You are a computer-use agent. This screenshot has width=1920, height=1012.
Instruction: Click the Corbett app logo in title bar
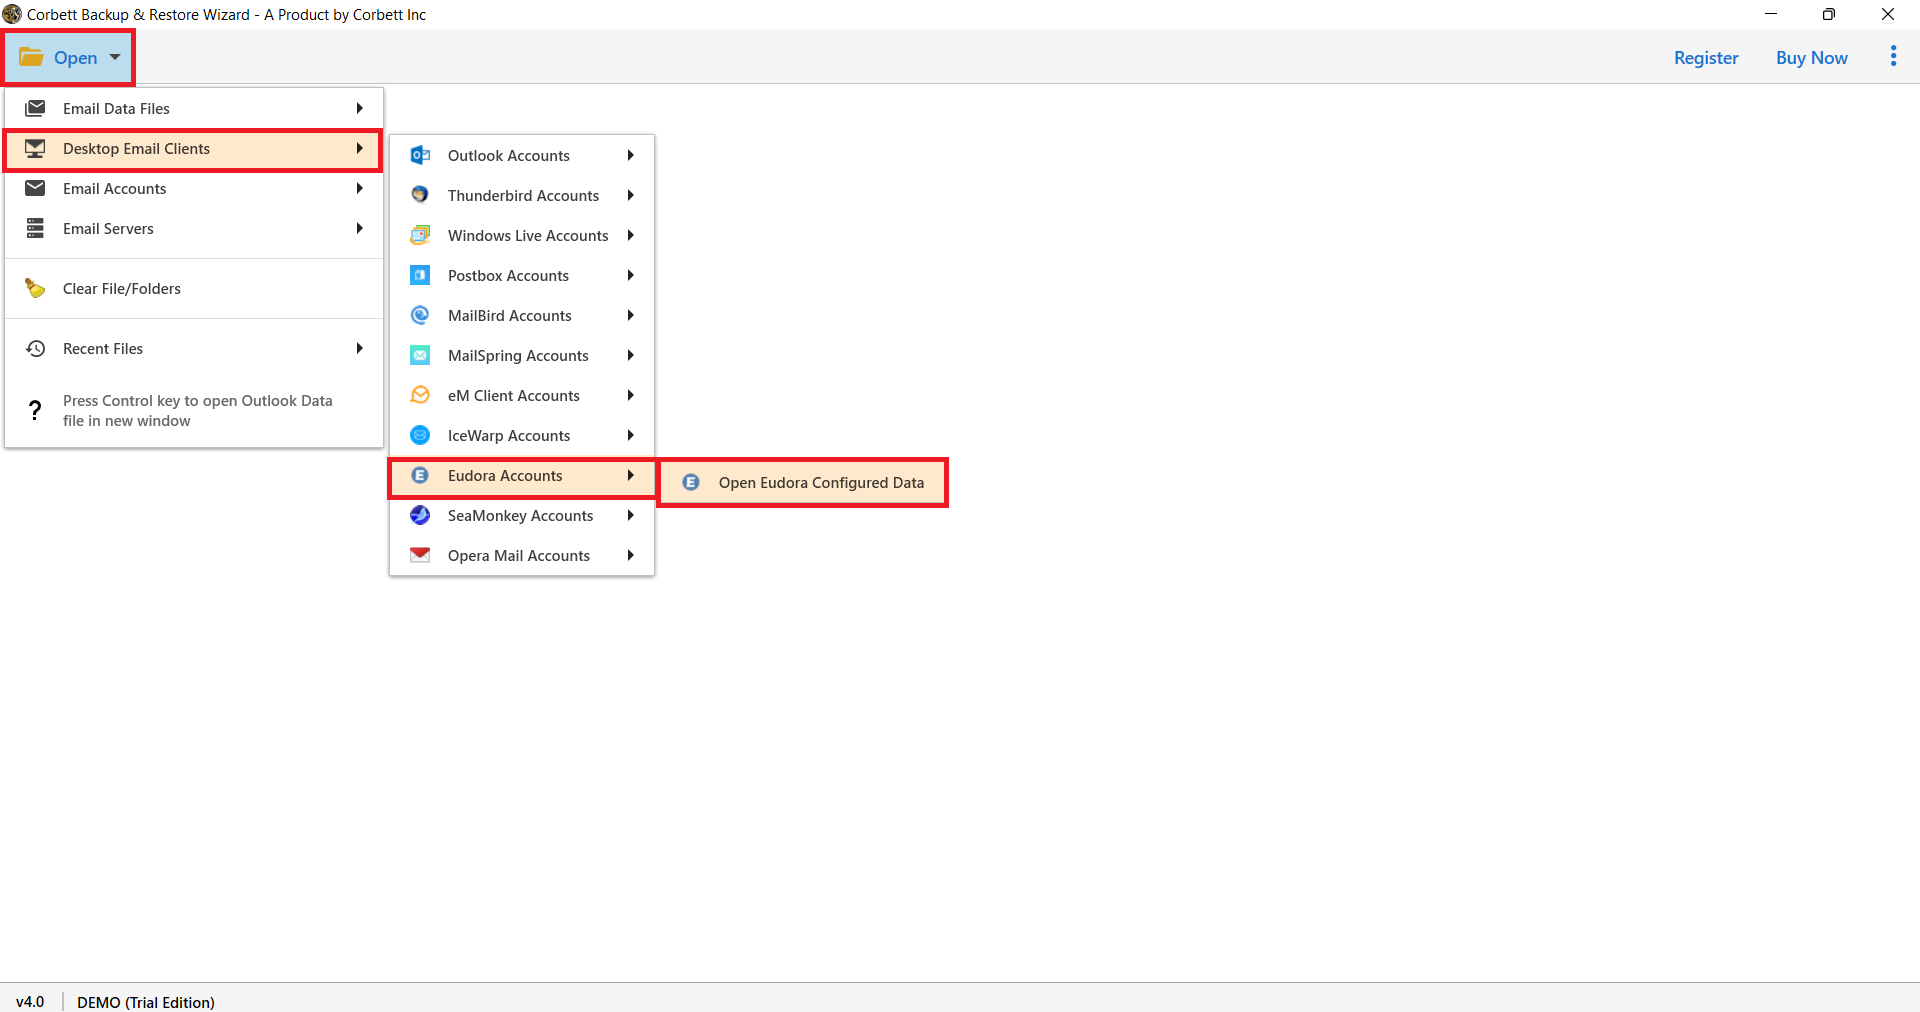tap(12, 14)
